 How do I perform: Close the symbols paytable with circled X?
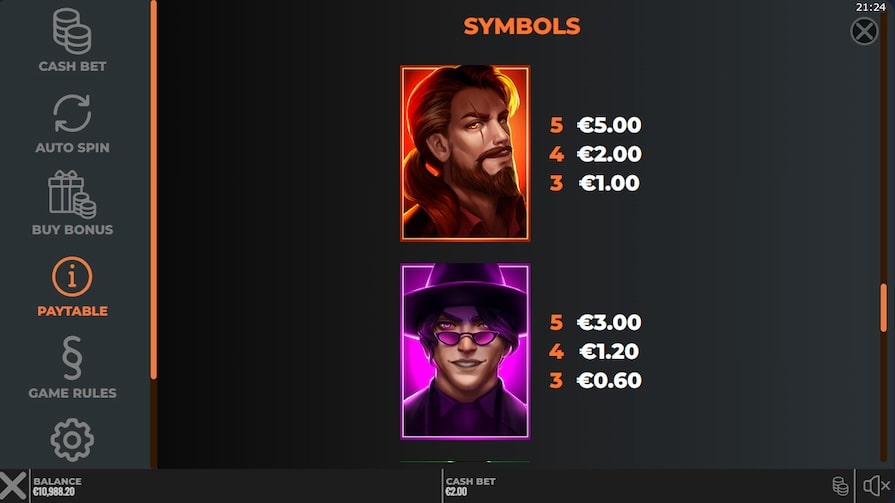point(864,31)
